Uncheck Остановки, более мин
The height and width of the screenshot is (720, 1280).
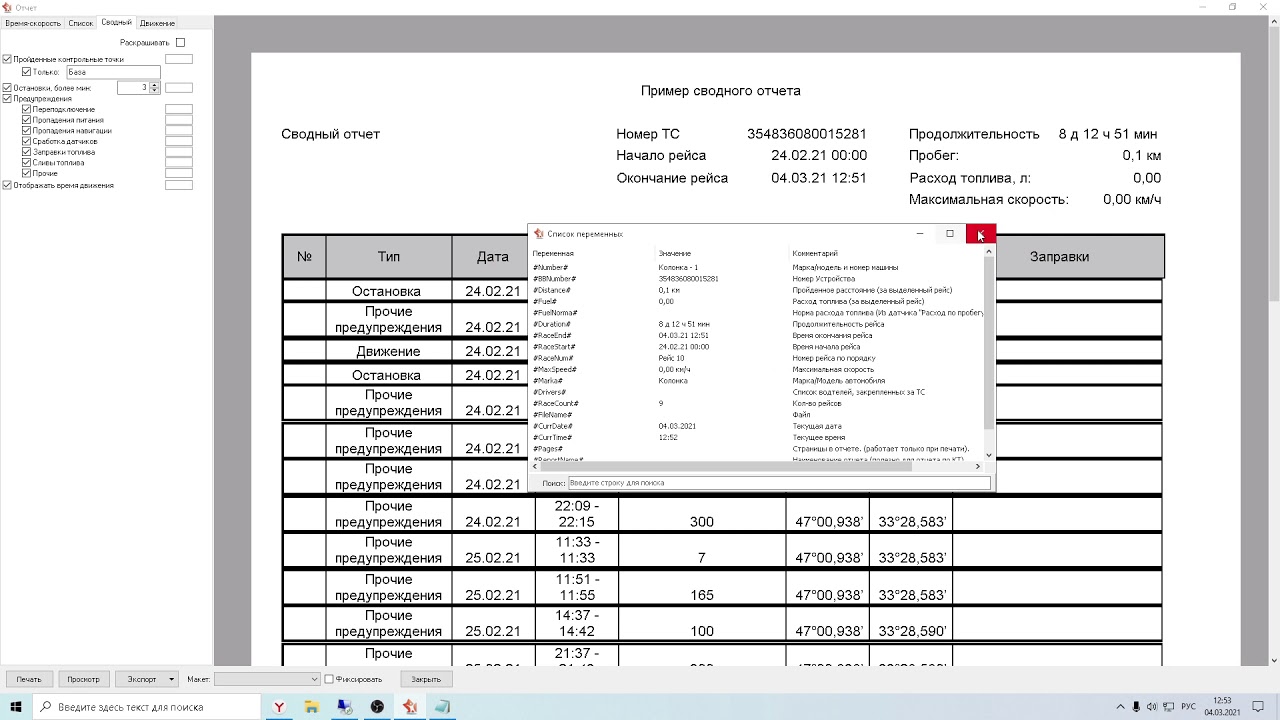(x=7, y=88)
